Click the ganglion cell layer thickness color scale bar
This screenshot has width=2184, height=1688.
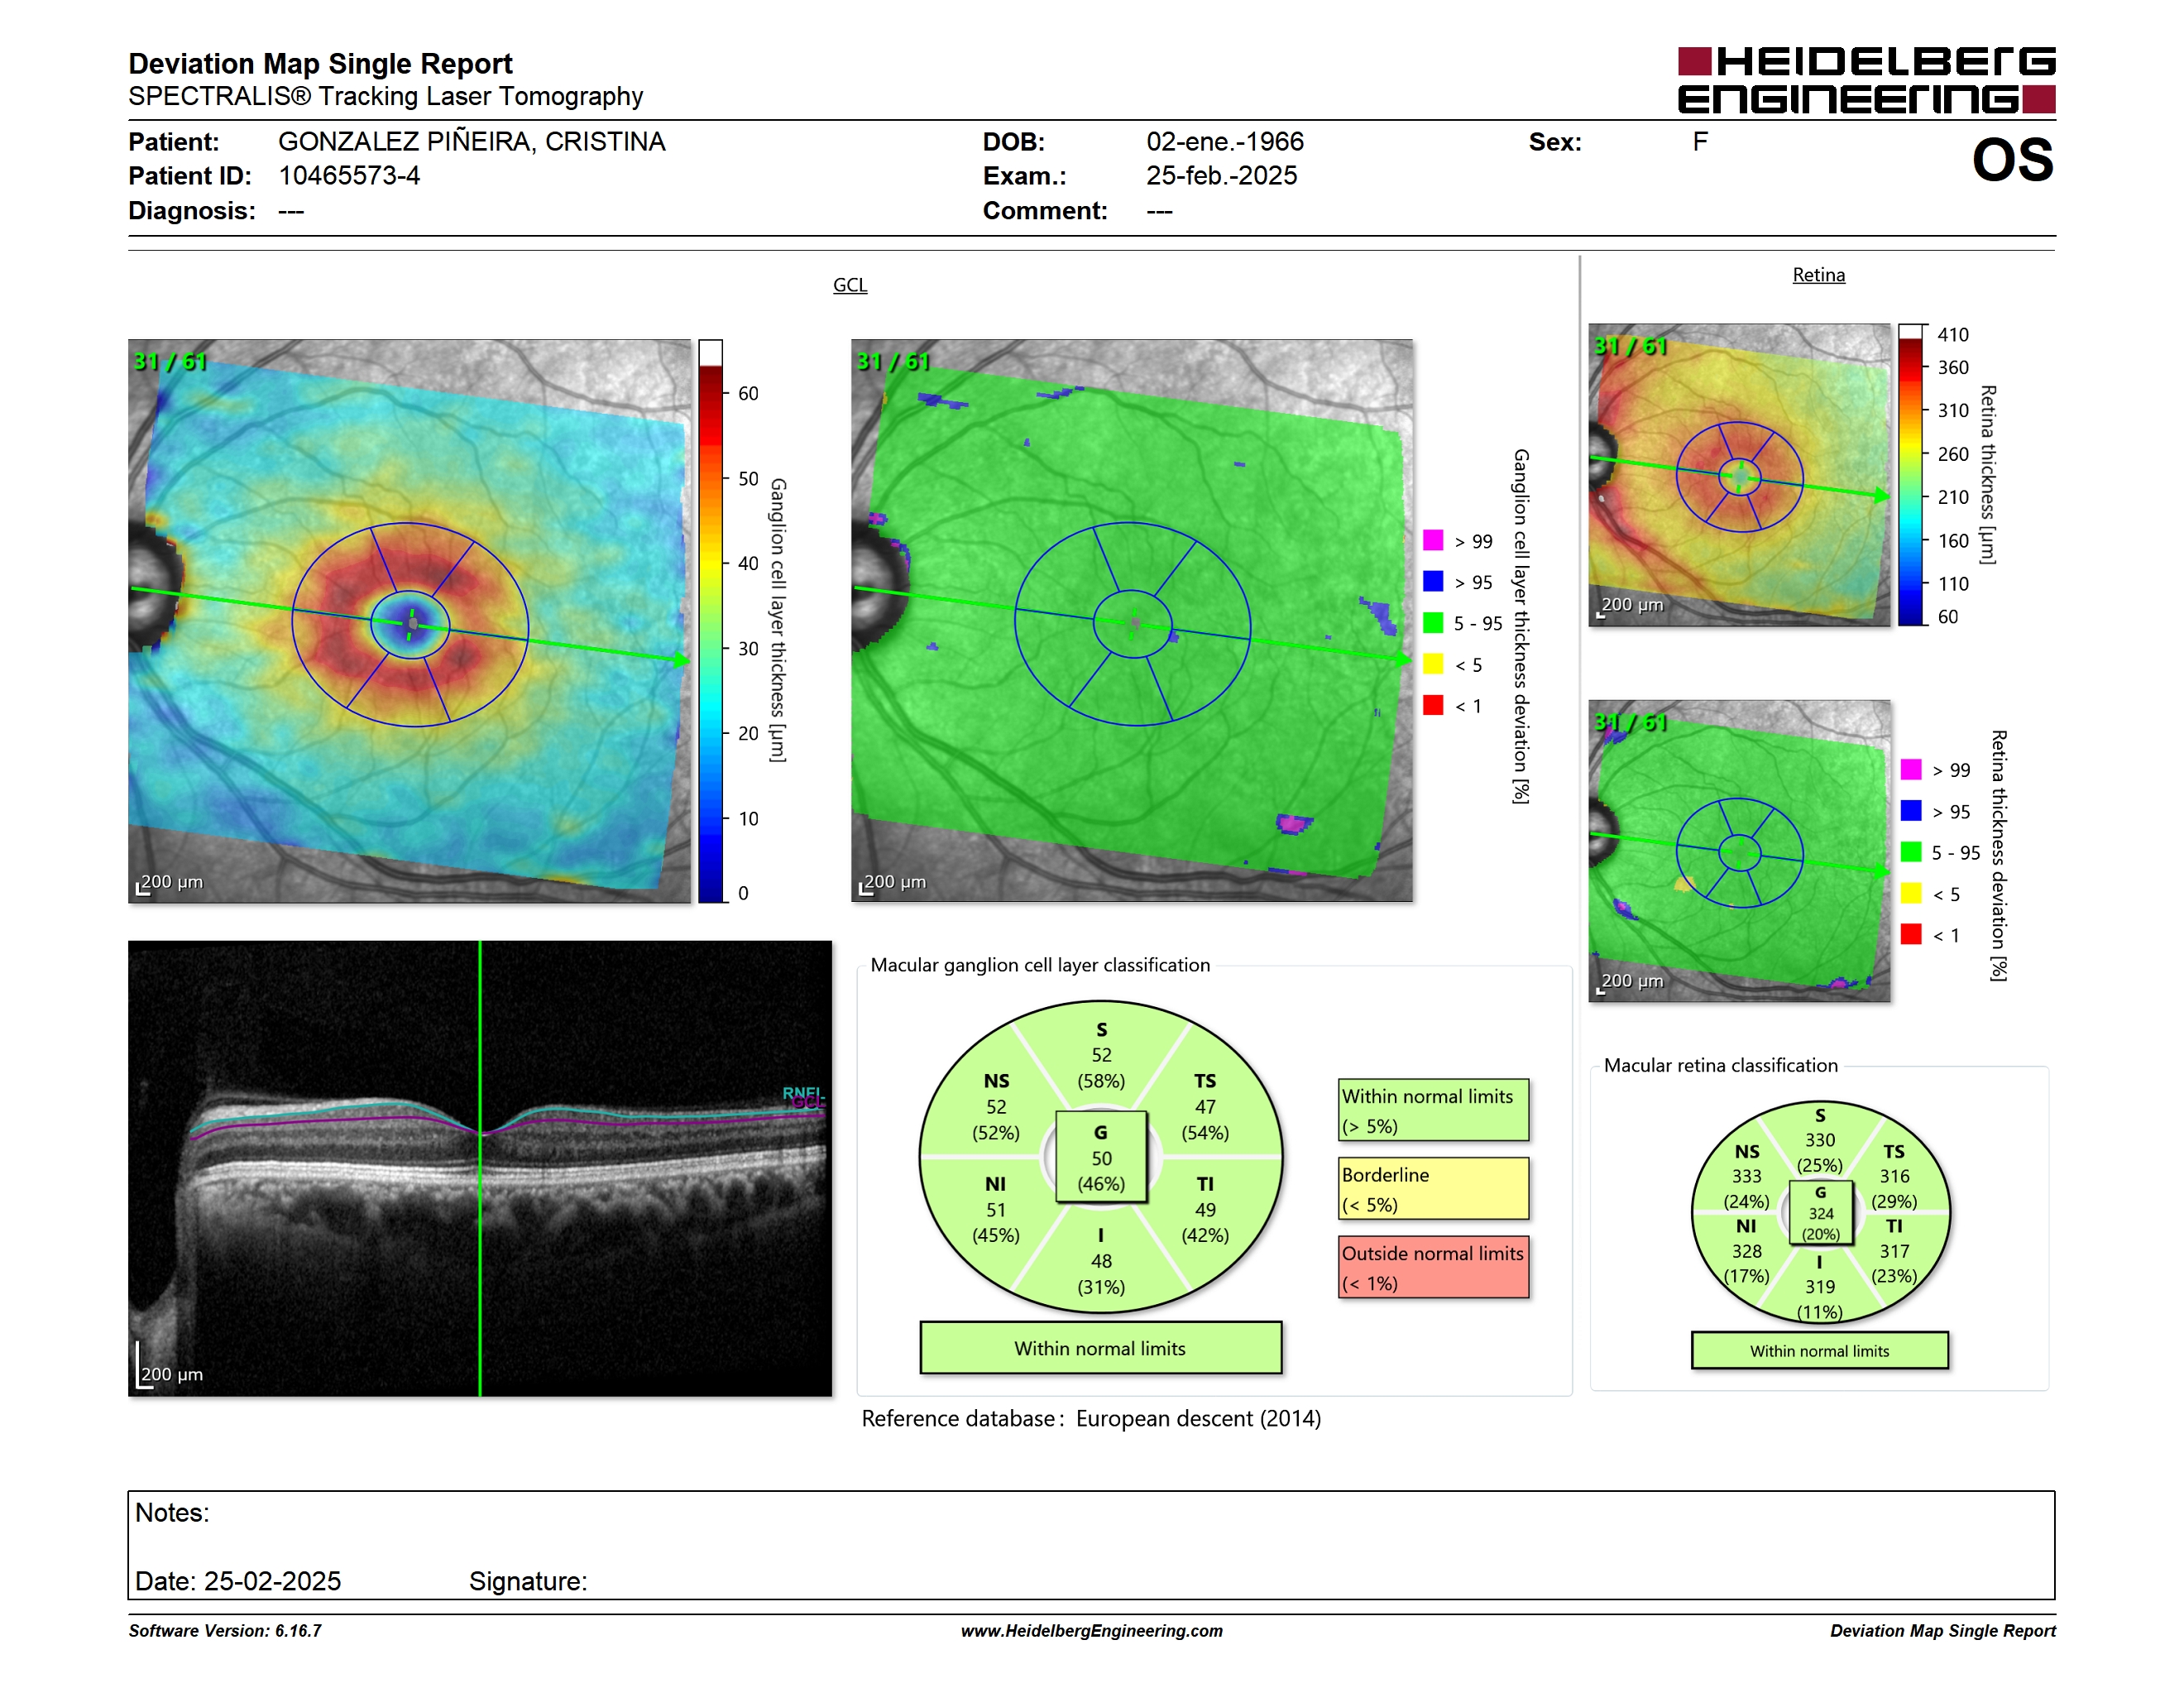click(x=710, y=621)
